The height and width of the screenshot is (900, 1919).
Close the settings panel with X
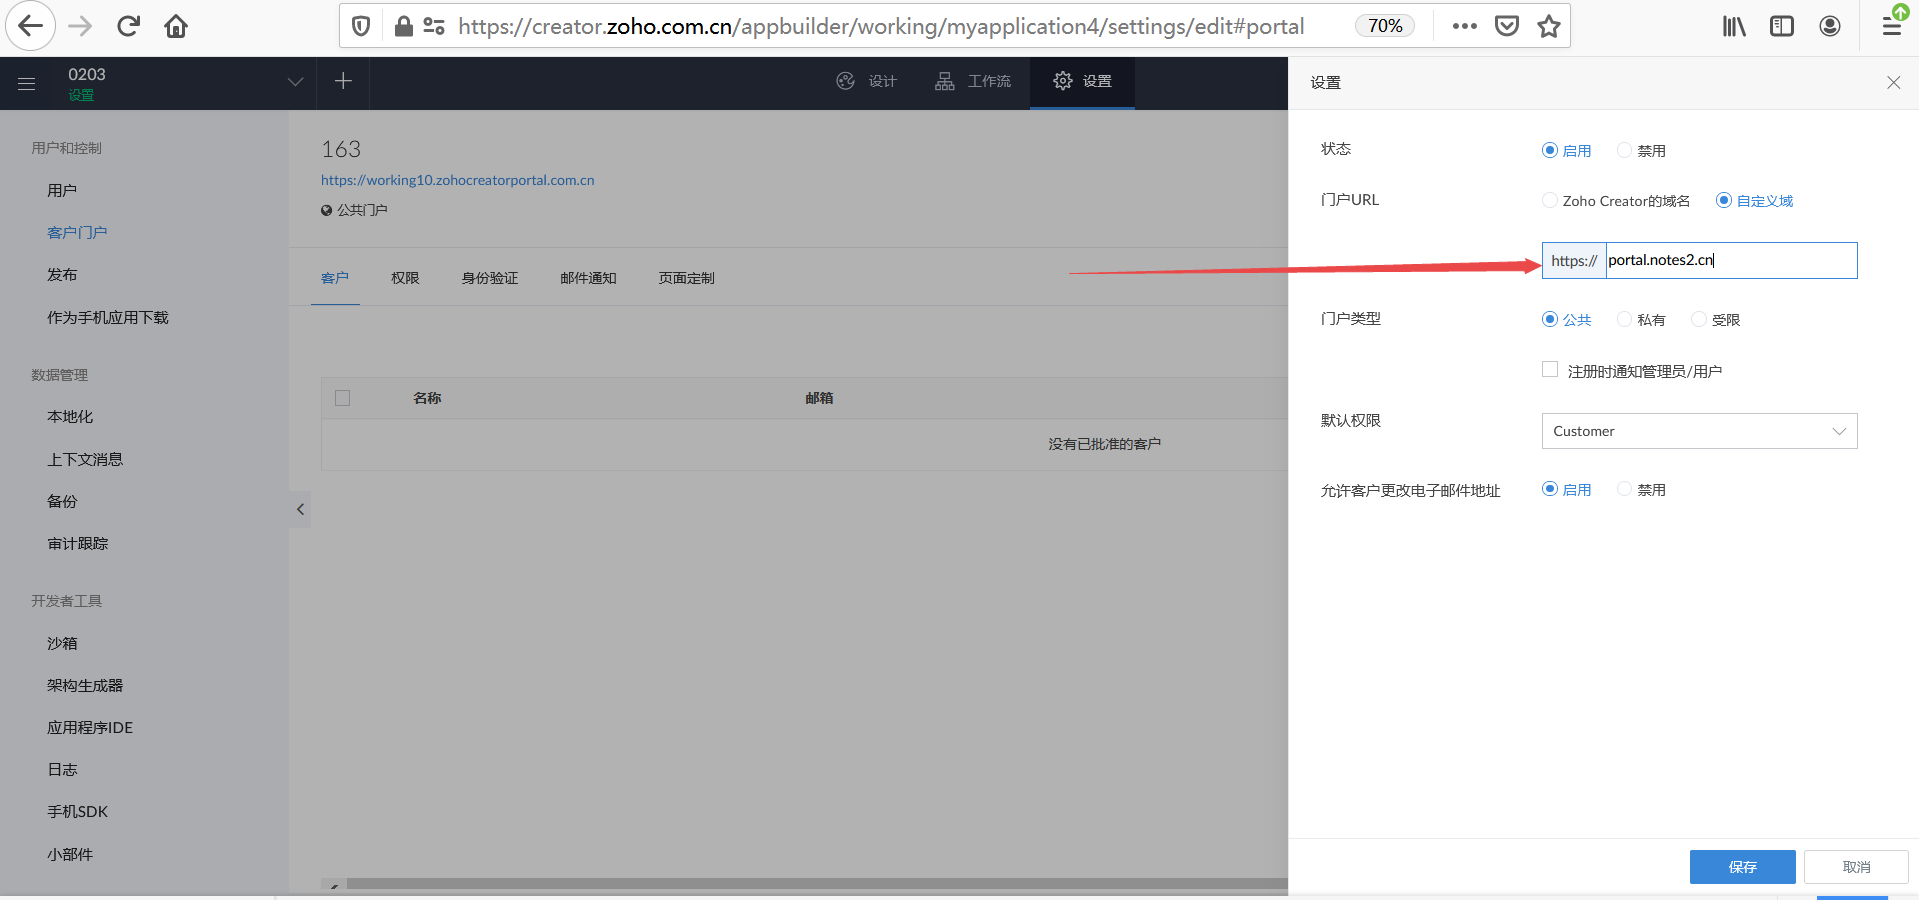click(x=1893, y=83)
